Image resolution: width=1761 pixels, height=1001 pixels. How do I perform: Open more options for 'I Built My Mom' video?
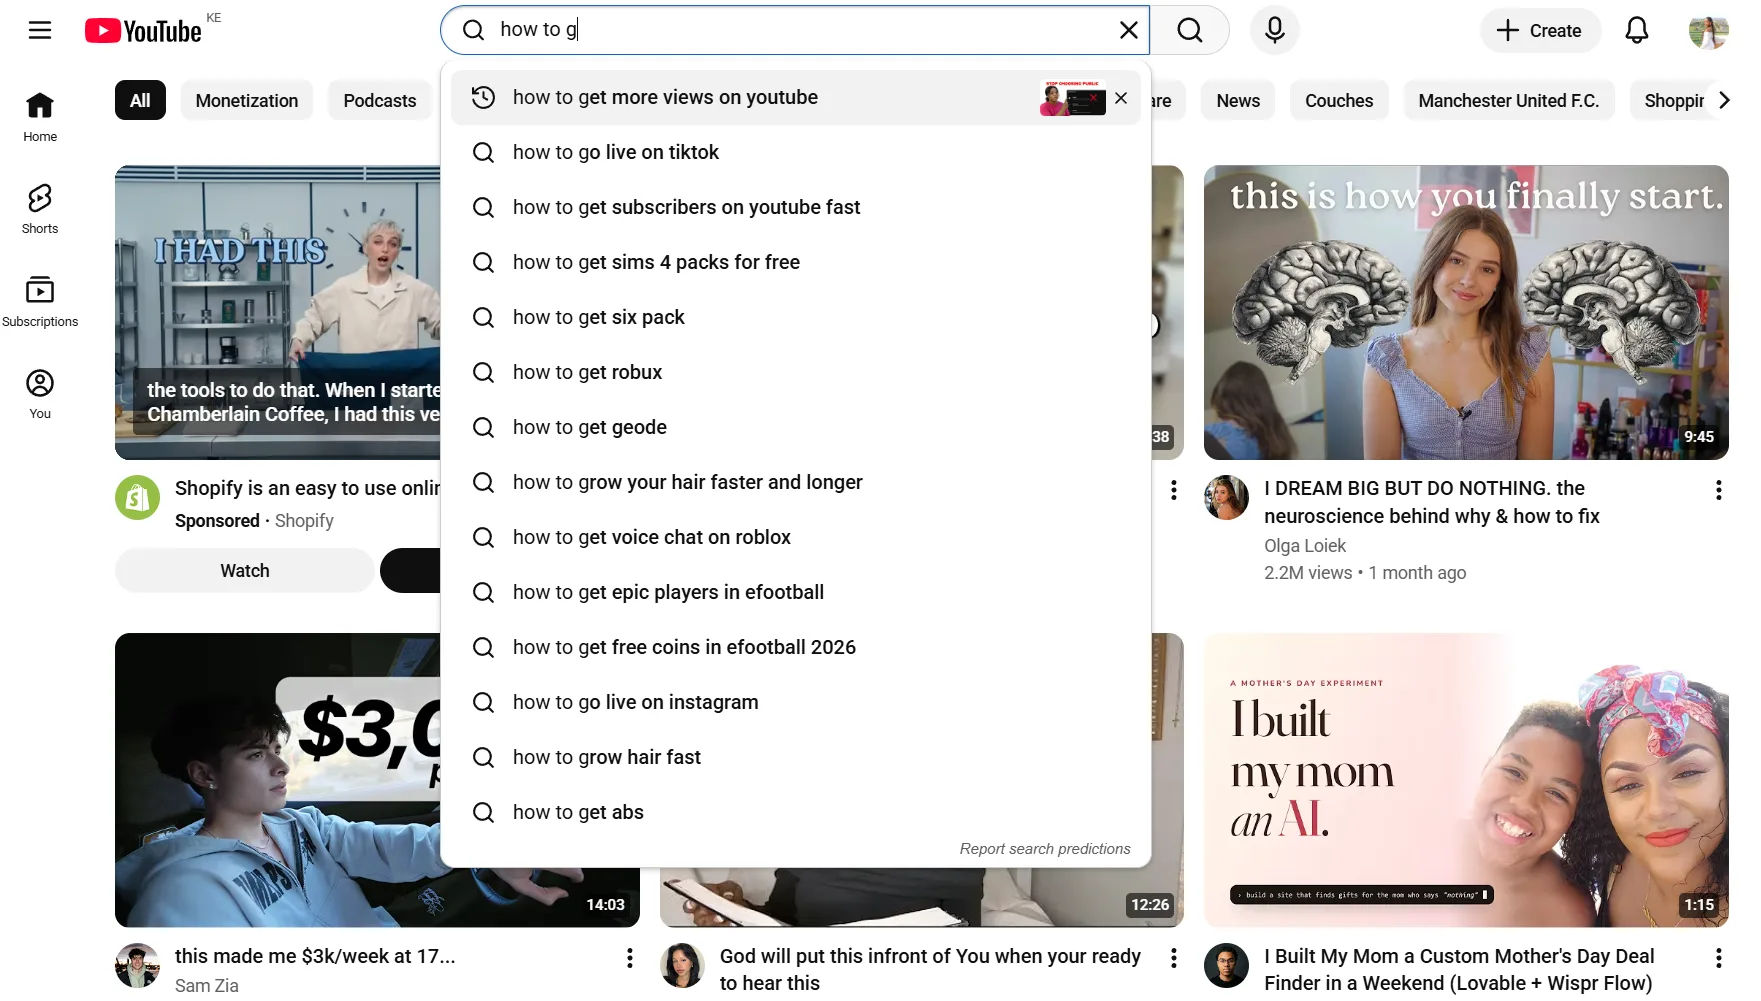point(1718,958)
